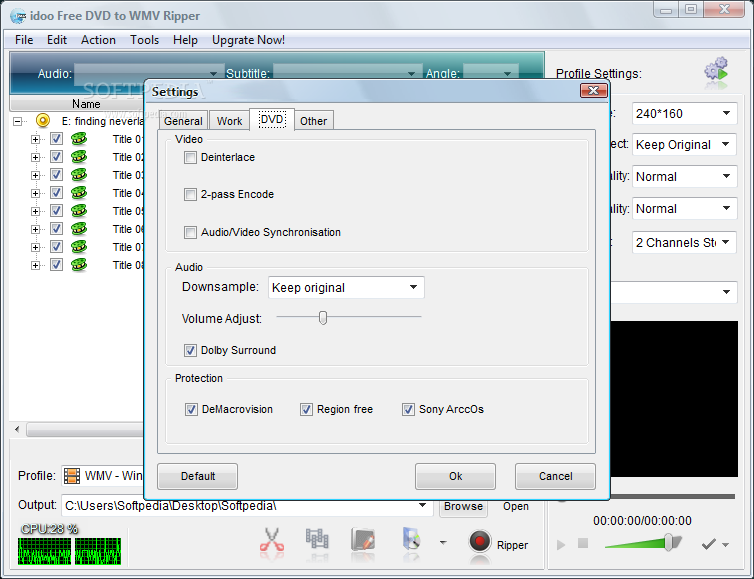Uncheck Title 04 checkbox in the list
Viewport: 754px width, 579px height.
tap(56, 192)
